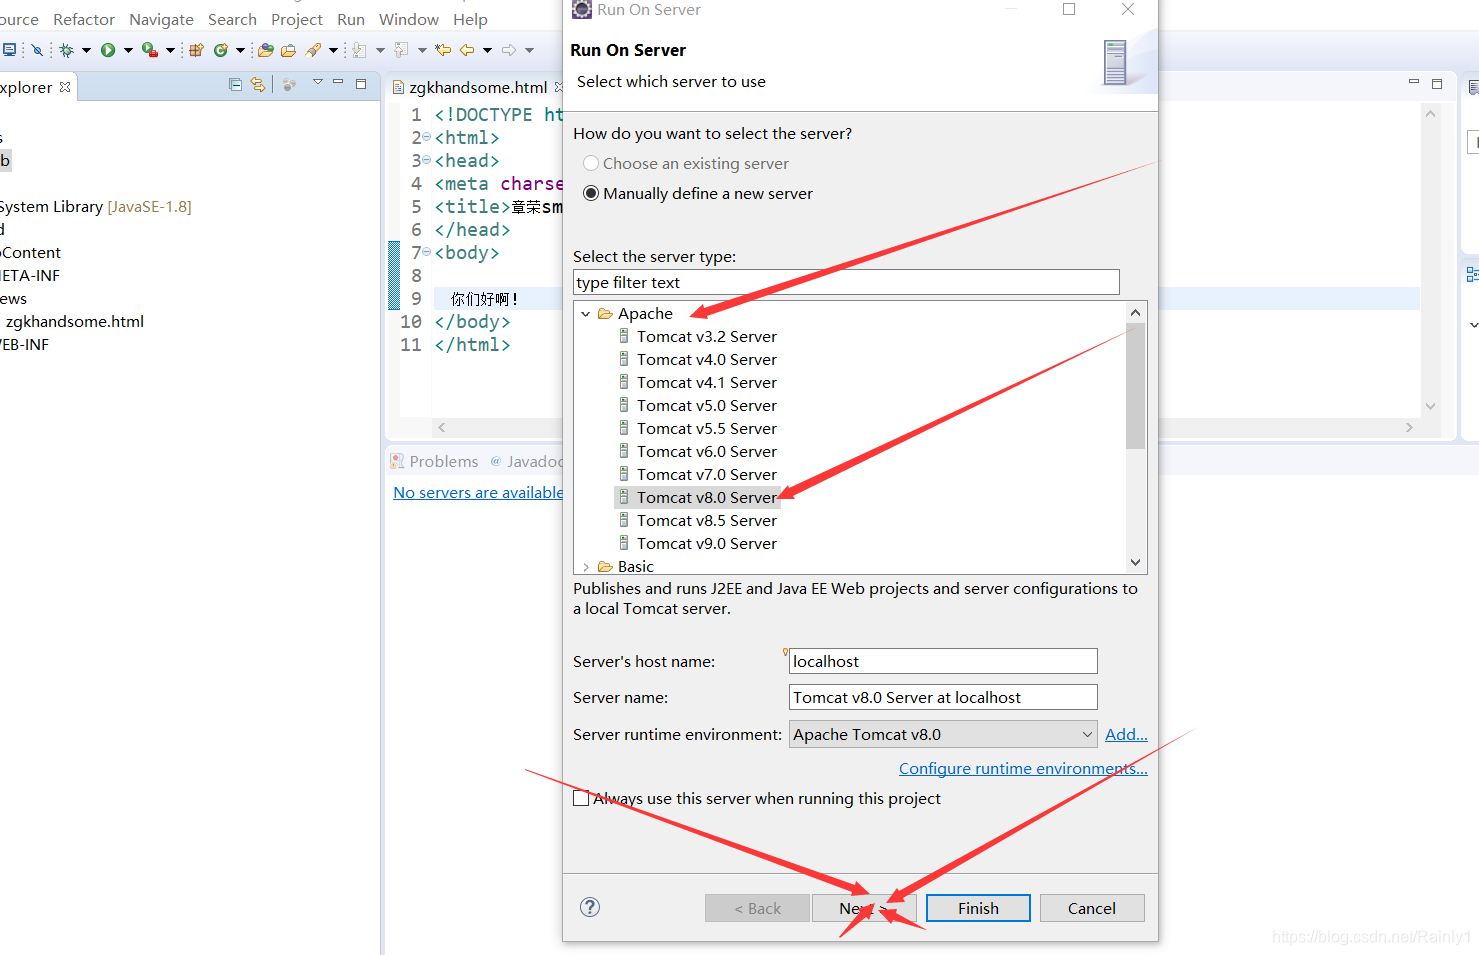Click the Next Annotation toolbar icon

click(359, 50)
